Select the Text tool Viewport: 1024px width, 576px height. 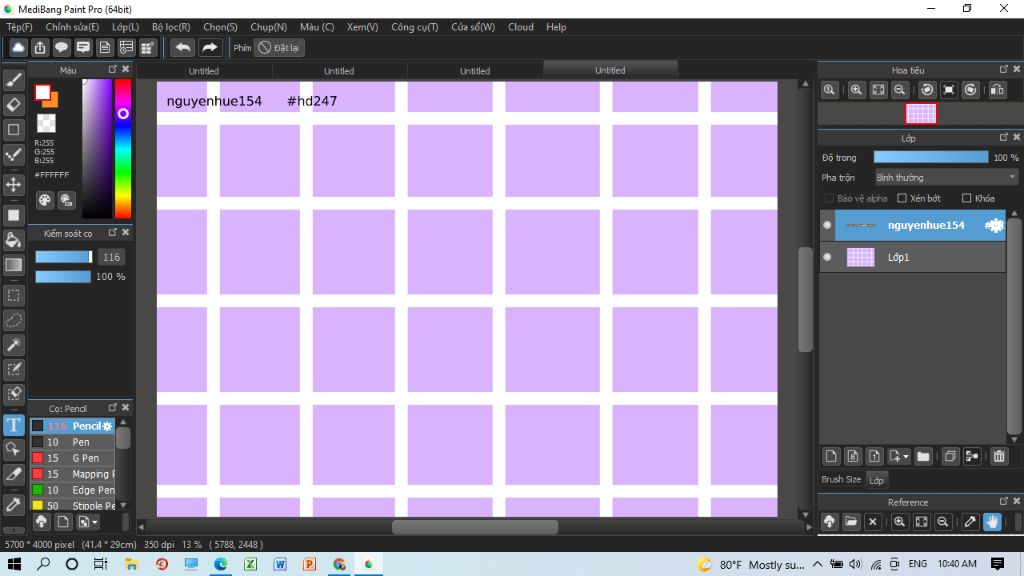(14, 425)
